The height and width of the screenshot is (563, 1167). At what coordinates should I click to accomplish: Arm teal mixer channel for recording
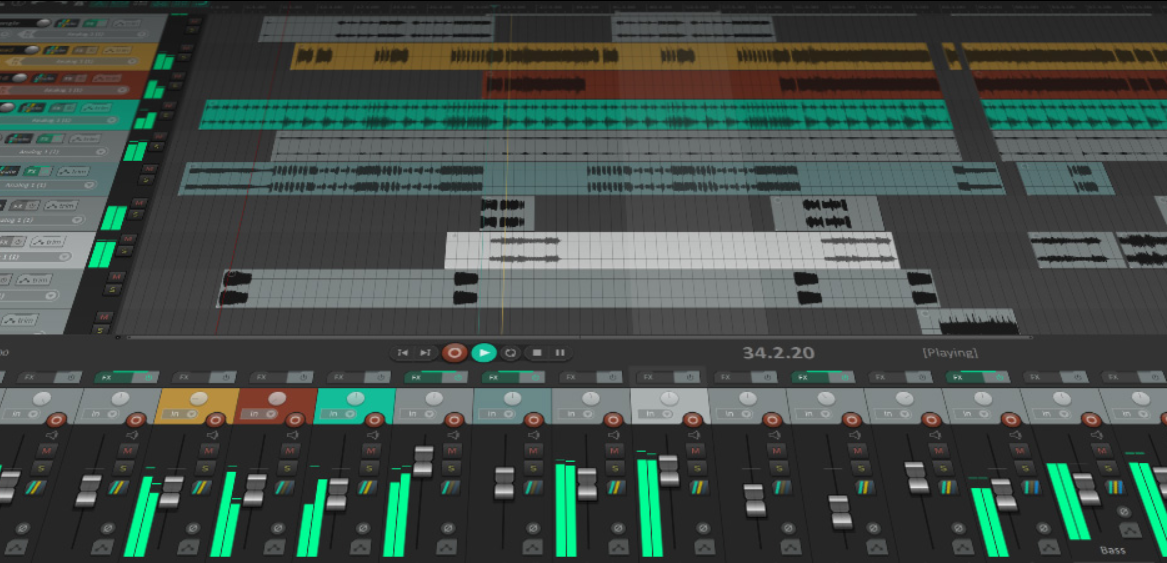(374, 421)
